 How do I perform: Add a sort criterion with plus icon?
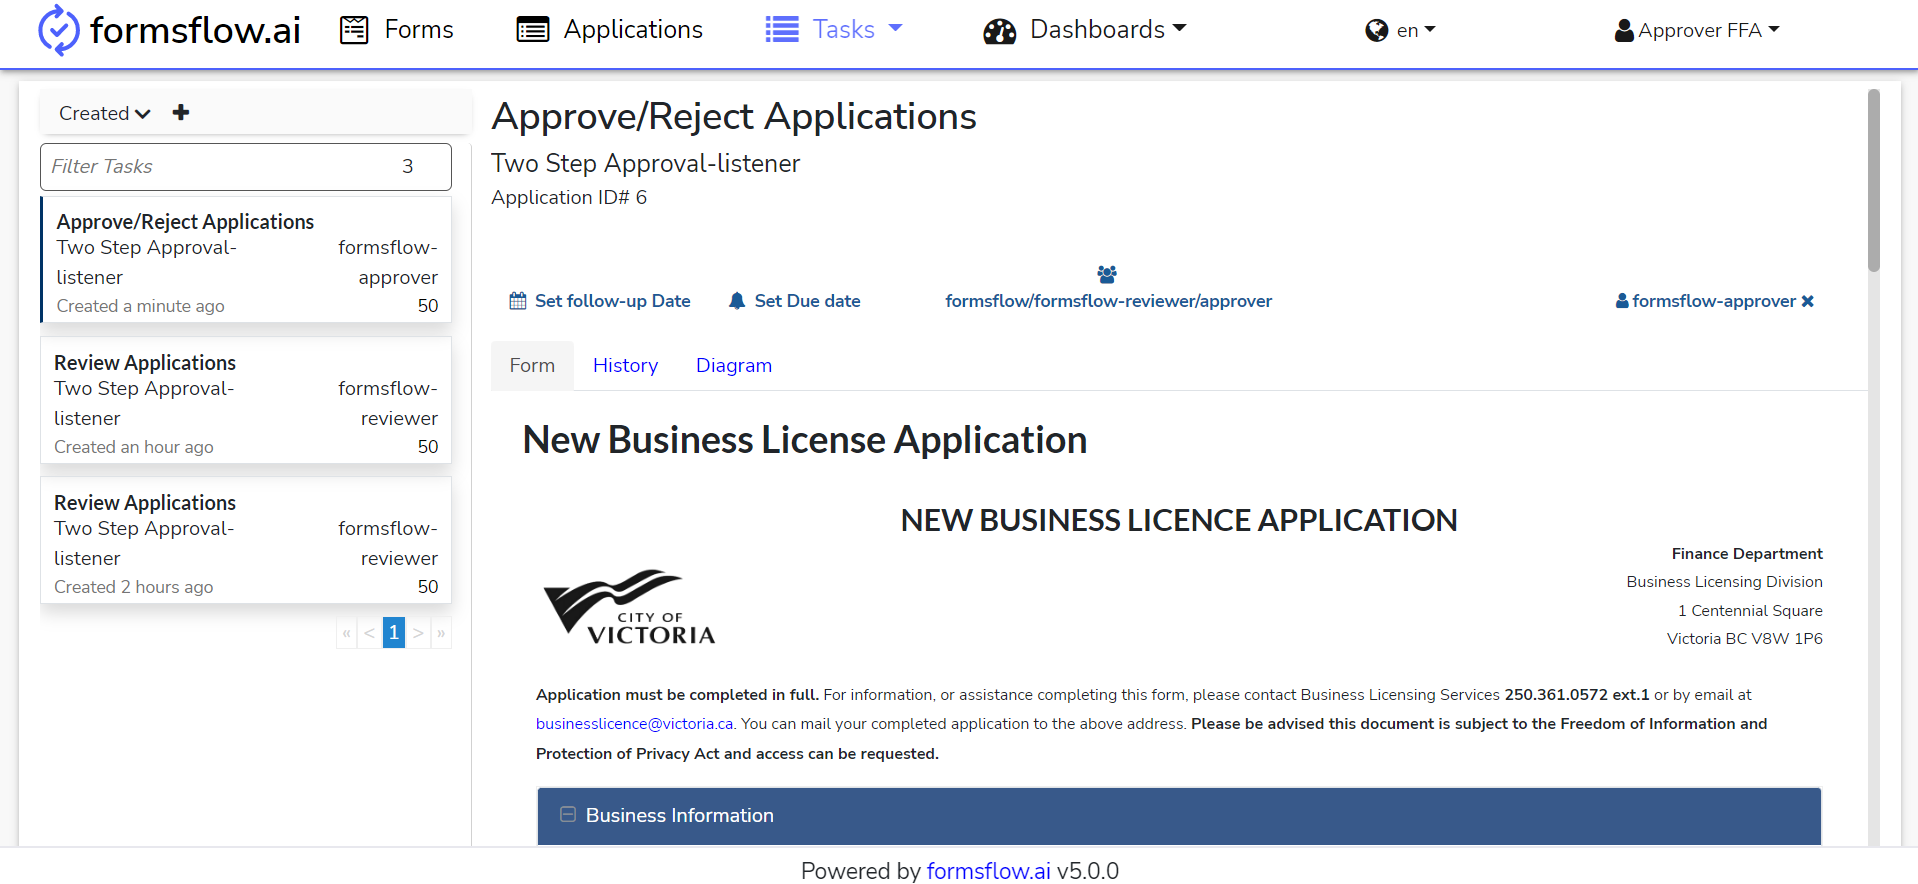click(x=181, y=112)
